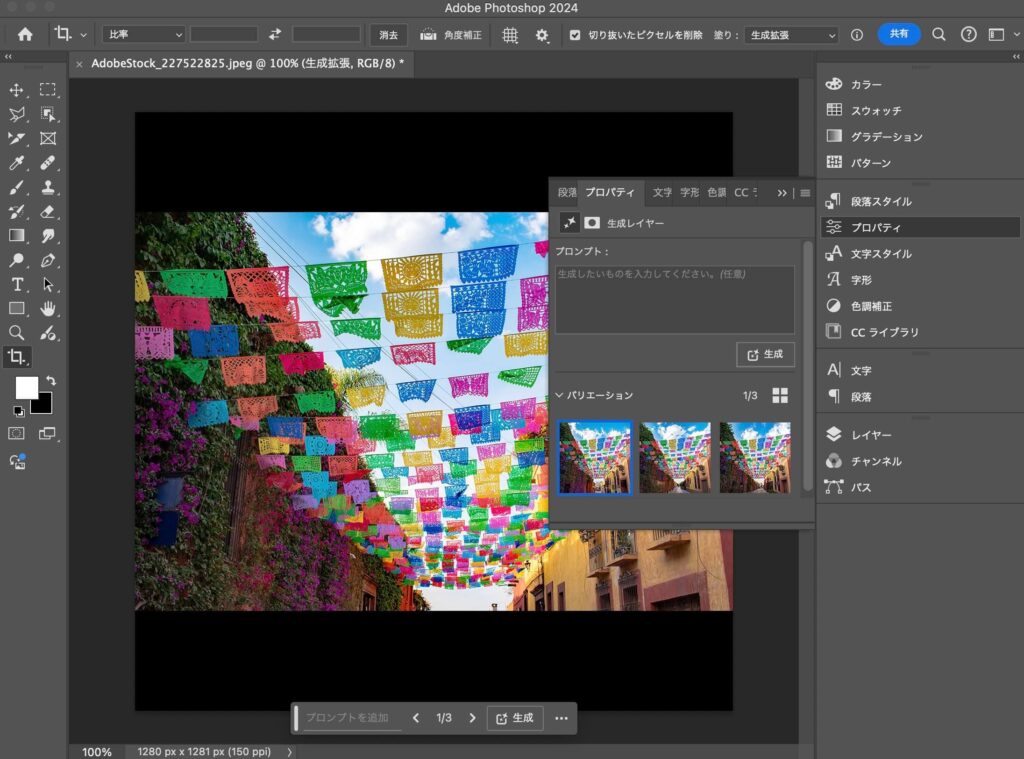Open the 生成拡張 fill dropdown
The height and width of the screenshot is (759, 1024).
pos(790,35)
